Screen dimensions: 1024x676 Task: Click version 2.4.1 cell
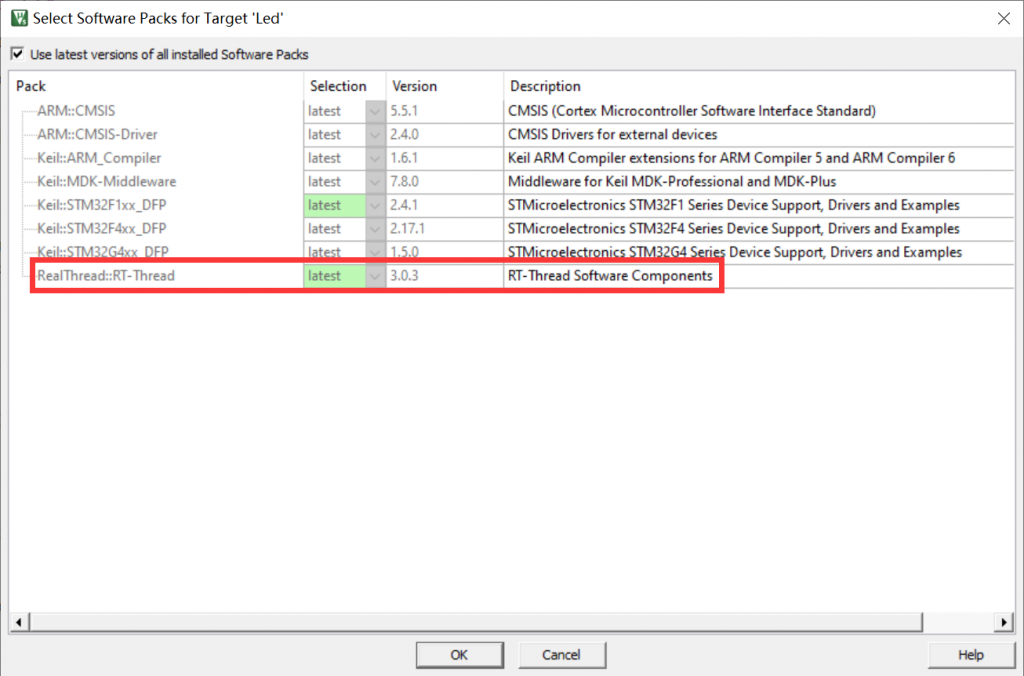coord(445,205)
